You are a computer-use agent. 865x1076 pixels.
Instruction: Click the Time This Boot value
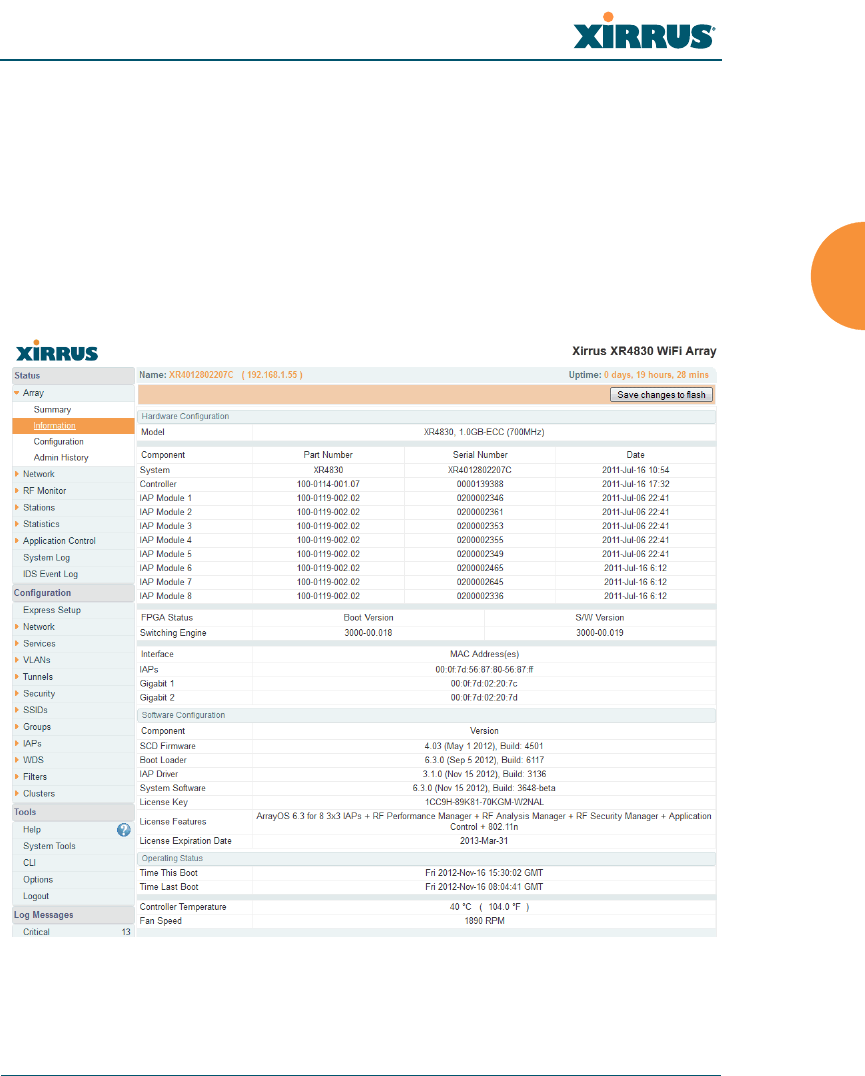(484, 873)
